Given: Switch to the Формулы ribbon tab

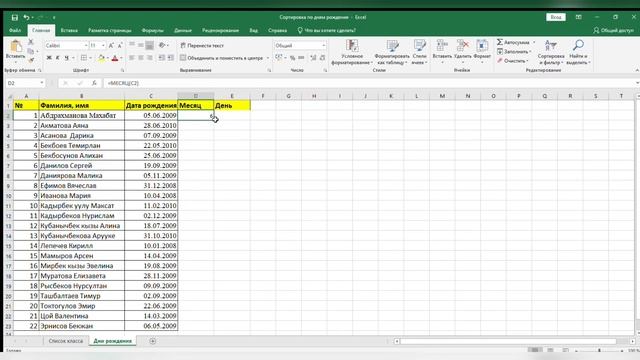Looking at the screenshot, I should pos(153,30).
